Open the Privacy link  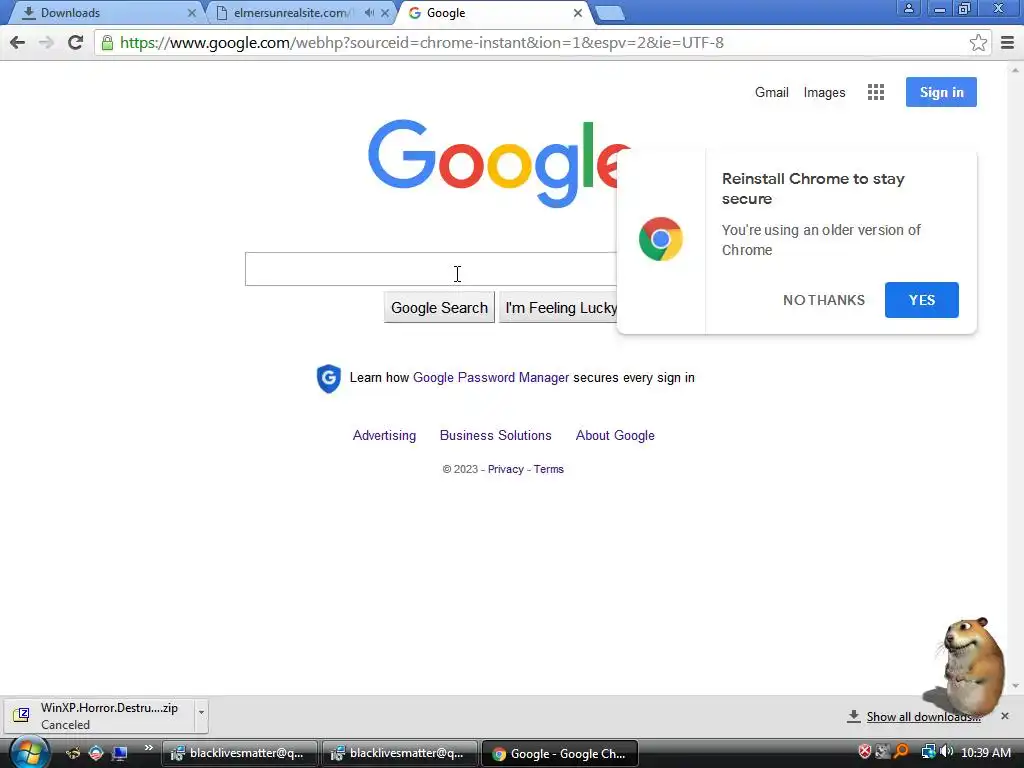(505, 470)
